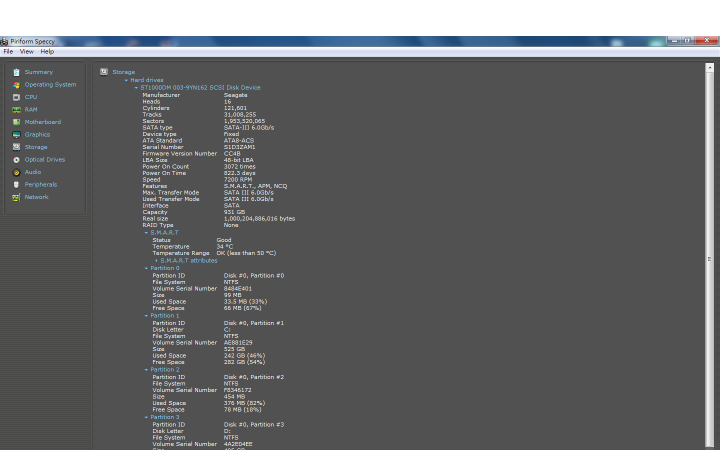Close the Speccy window

(706, 41)
